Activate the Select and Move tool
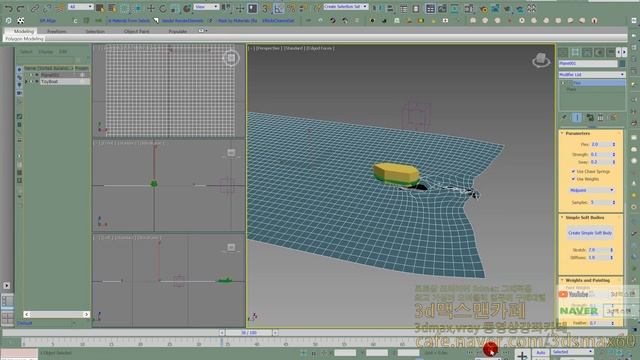Viewport: 640px width, 360px height. 151,8
